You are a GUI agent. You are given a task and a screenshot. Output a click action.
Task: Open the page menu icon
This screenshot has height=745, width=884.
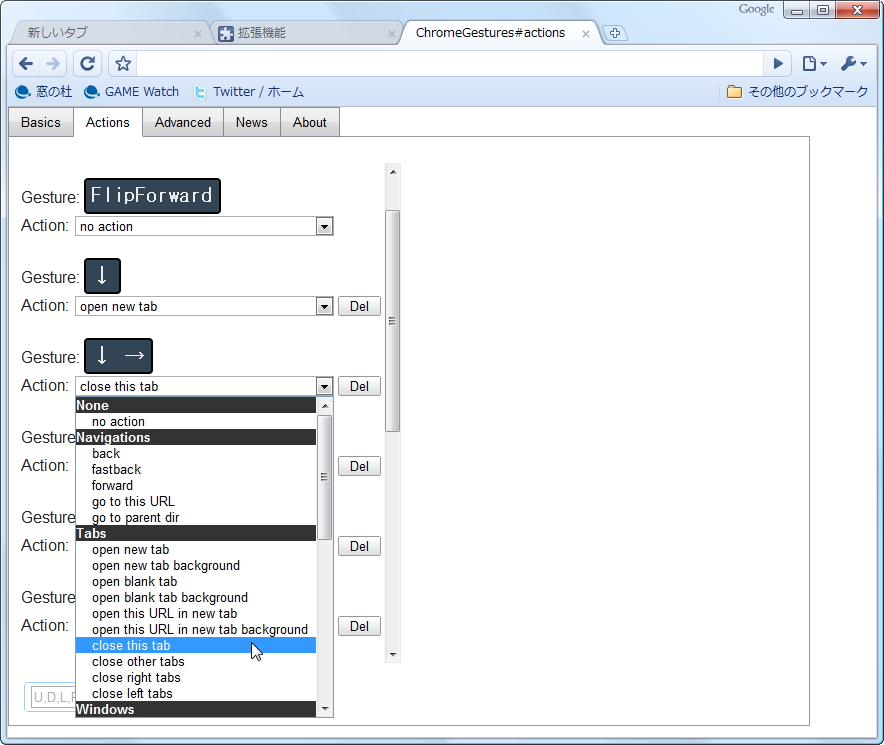814,64
